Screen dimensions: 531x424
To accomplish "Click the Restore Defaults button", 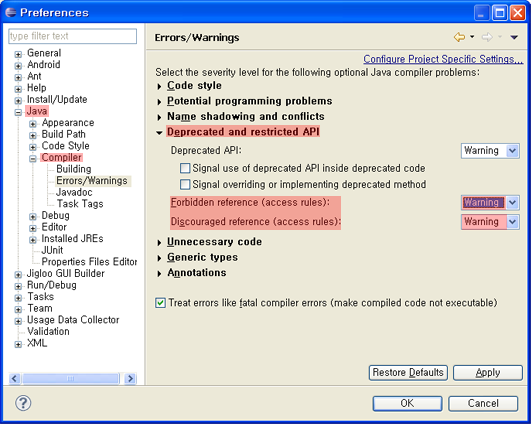I will click(x=408, y=373).
